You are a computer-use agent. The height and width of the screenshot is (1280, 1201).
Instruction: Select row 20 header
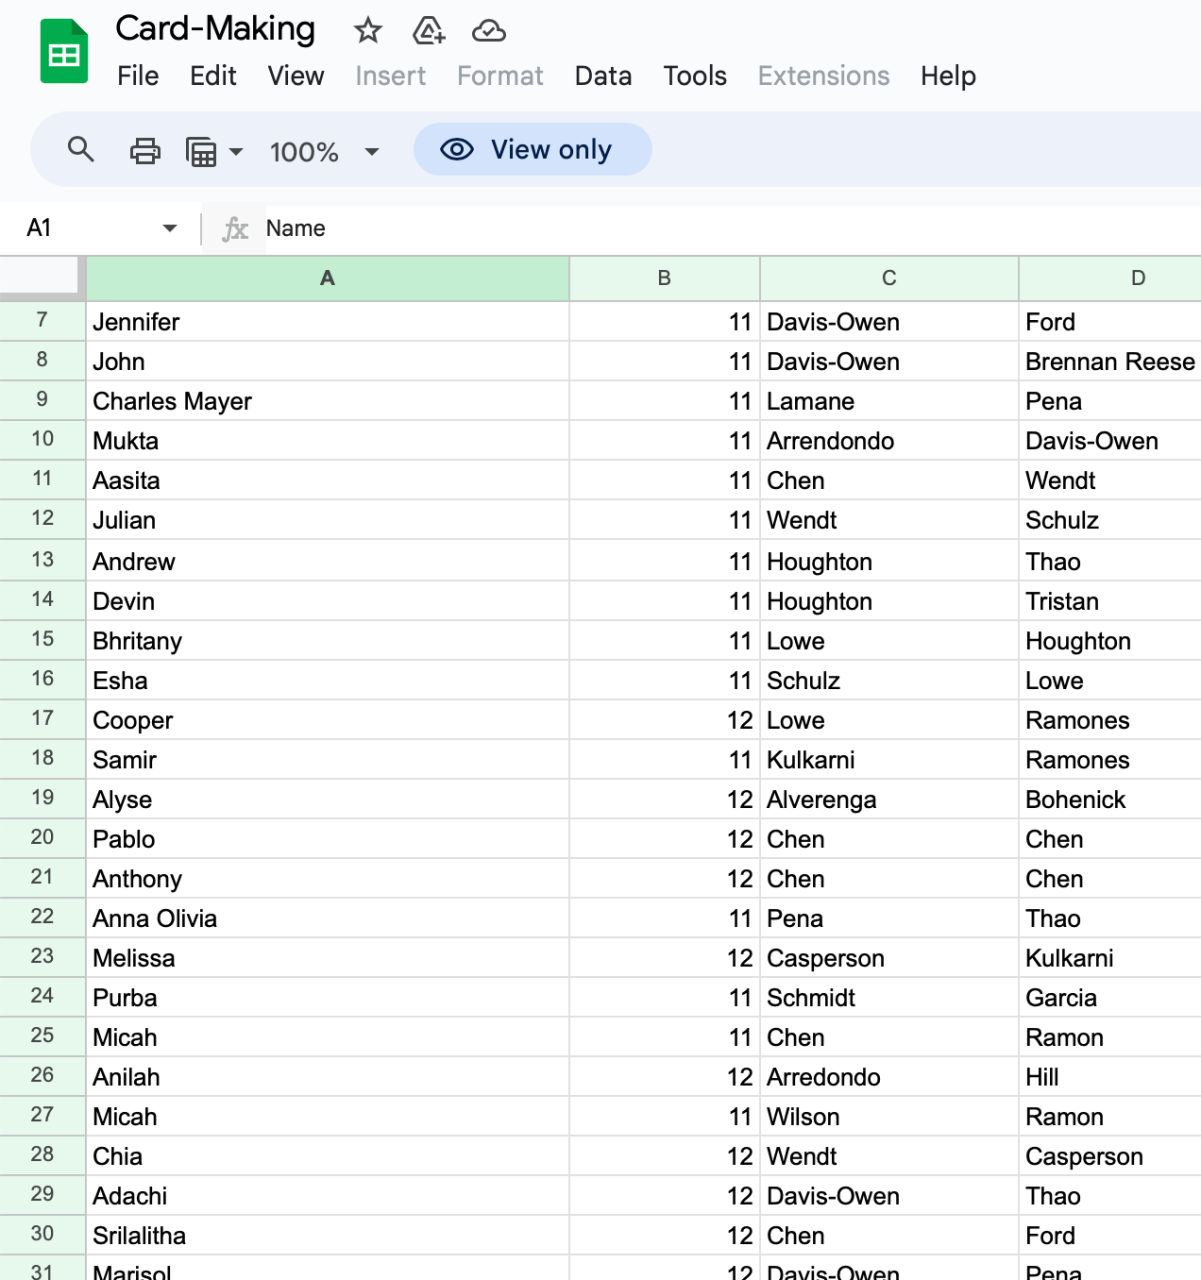[42, 838]
